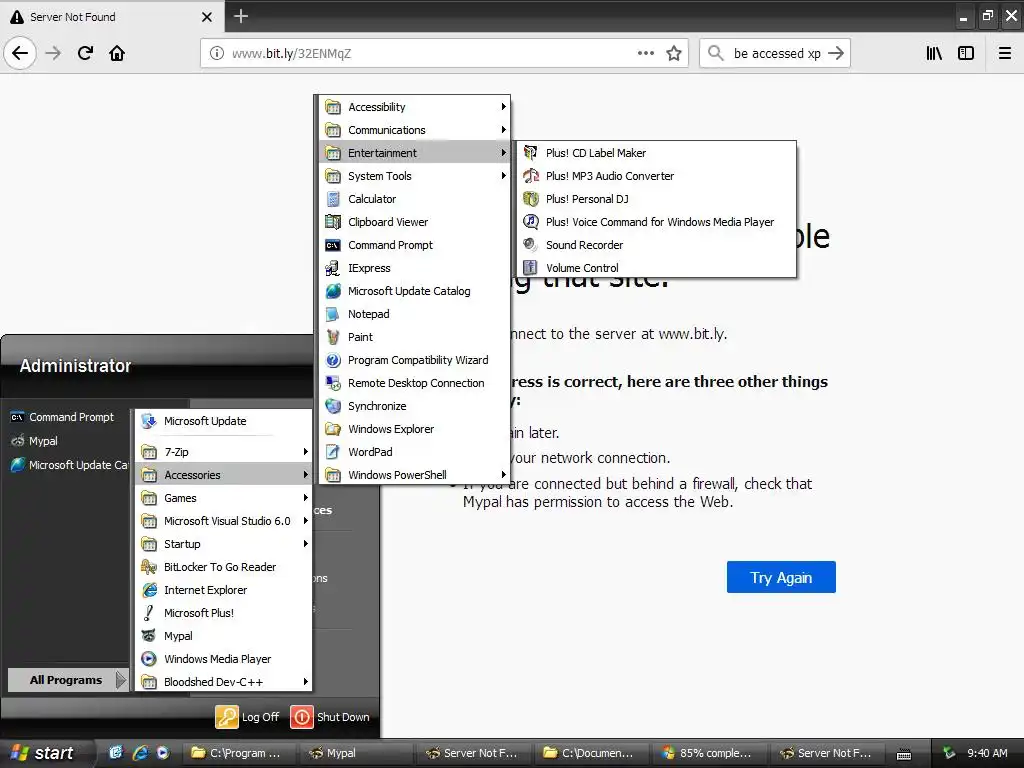Launch Calculator from Accessories
The width and height of the screenshot is (1024, 768).
point(415,199)
